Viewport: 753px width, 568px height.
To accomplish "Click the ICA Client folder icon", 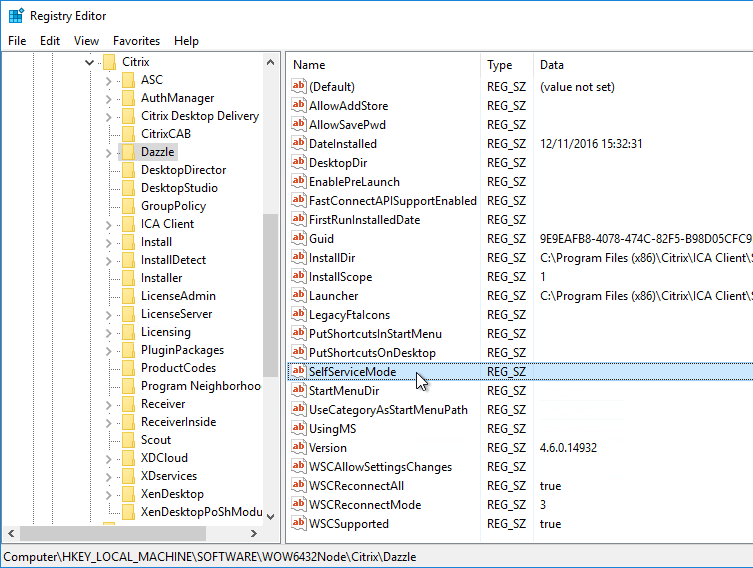I will 128,224.
